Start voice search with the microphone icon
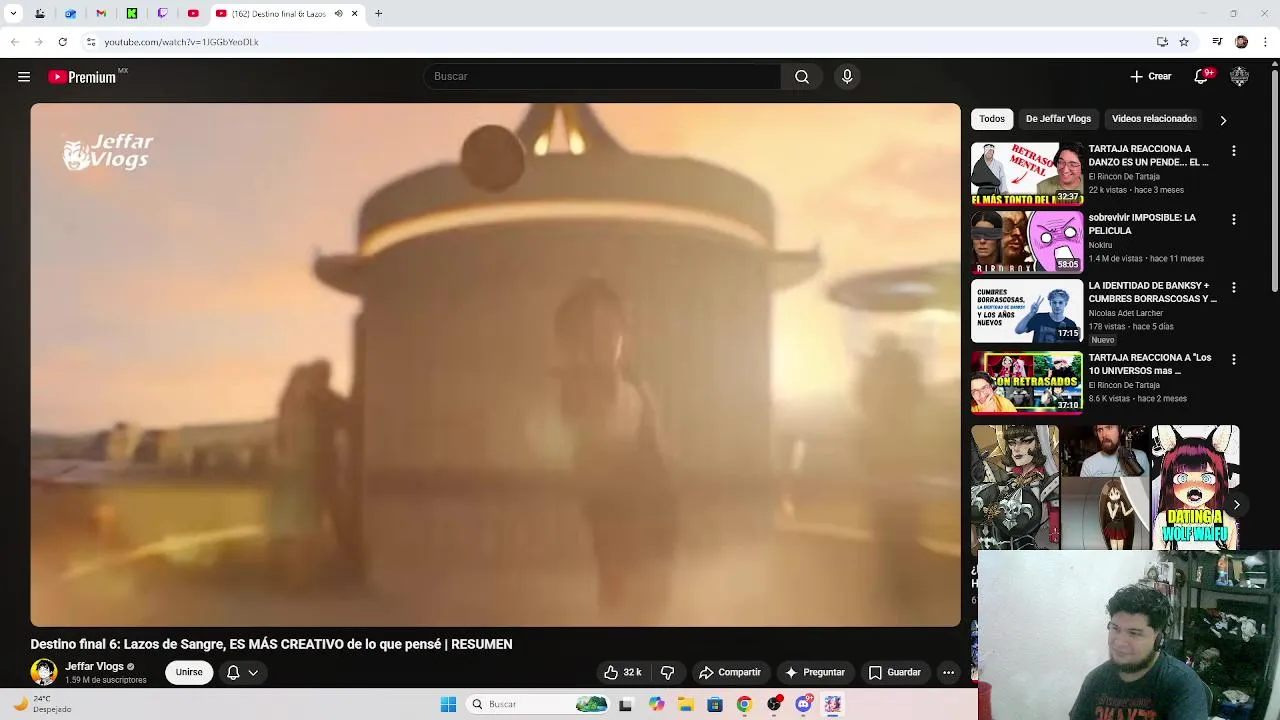Viewport: 1280px width, 720px height. [847, 77]
